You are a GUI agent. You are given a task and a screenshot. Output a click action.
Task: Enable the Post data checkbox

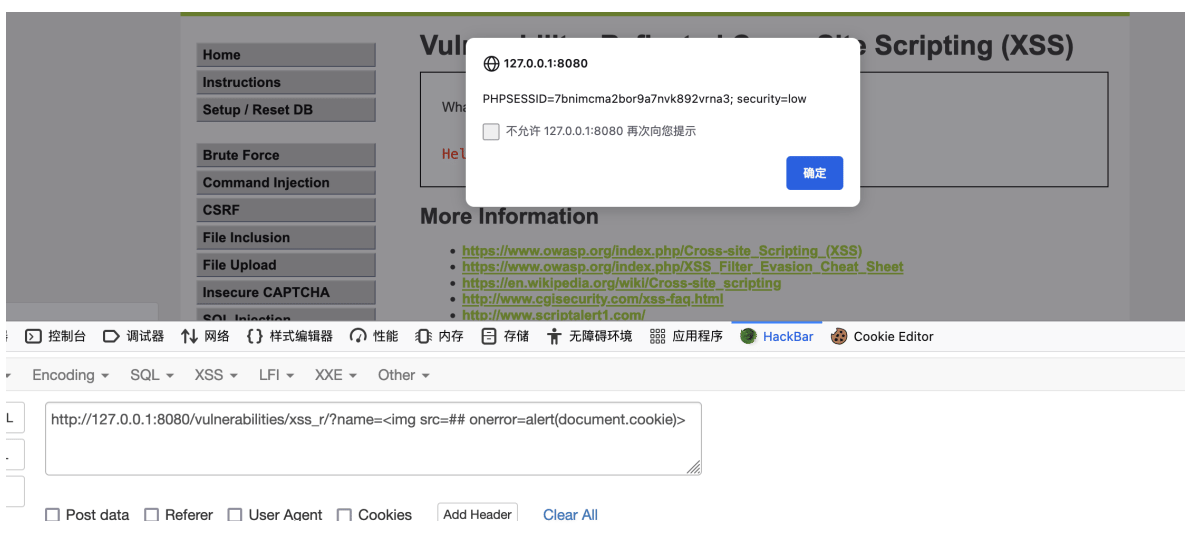(52, 516)
